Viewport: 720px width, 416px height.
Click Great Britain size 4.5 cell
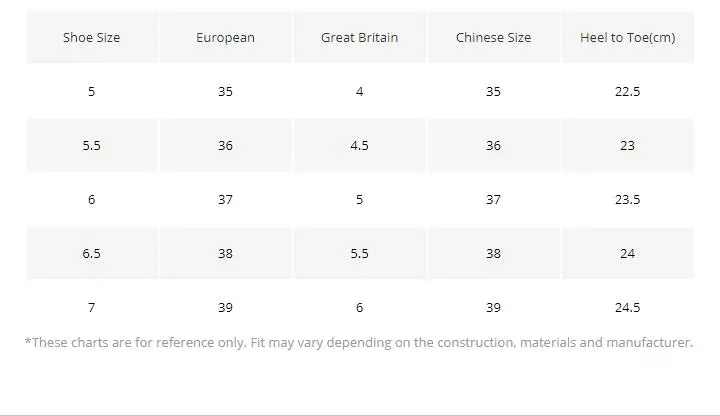(x=359, y=146)
